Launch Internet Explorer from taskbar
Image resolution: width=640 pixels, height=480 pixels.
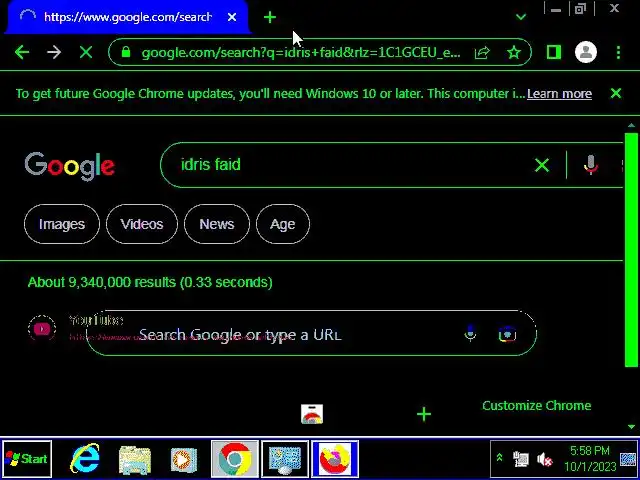pyautogui.click(x=84, y=459)
